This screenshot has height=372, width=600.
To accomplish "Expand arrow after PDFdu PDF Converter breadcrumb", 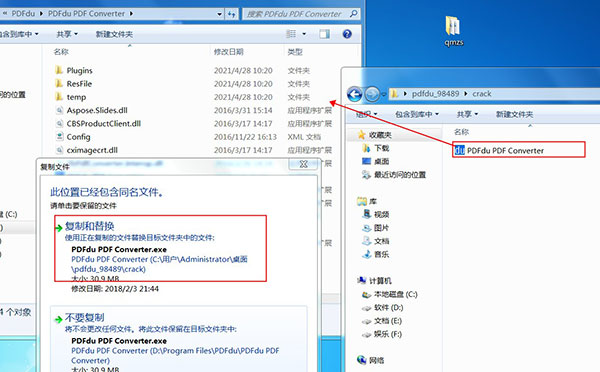I will pos(132,14).
